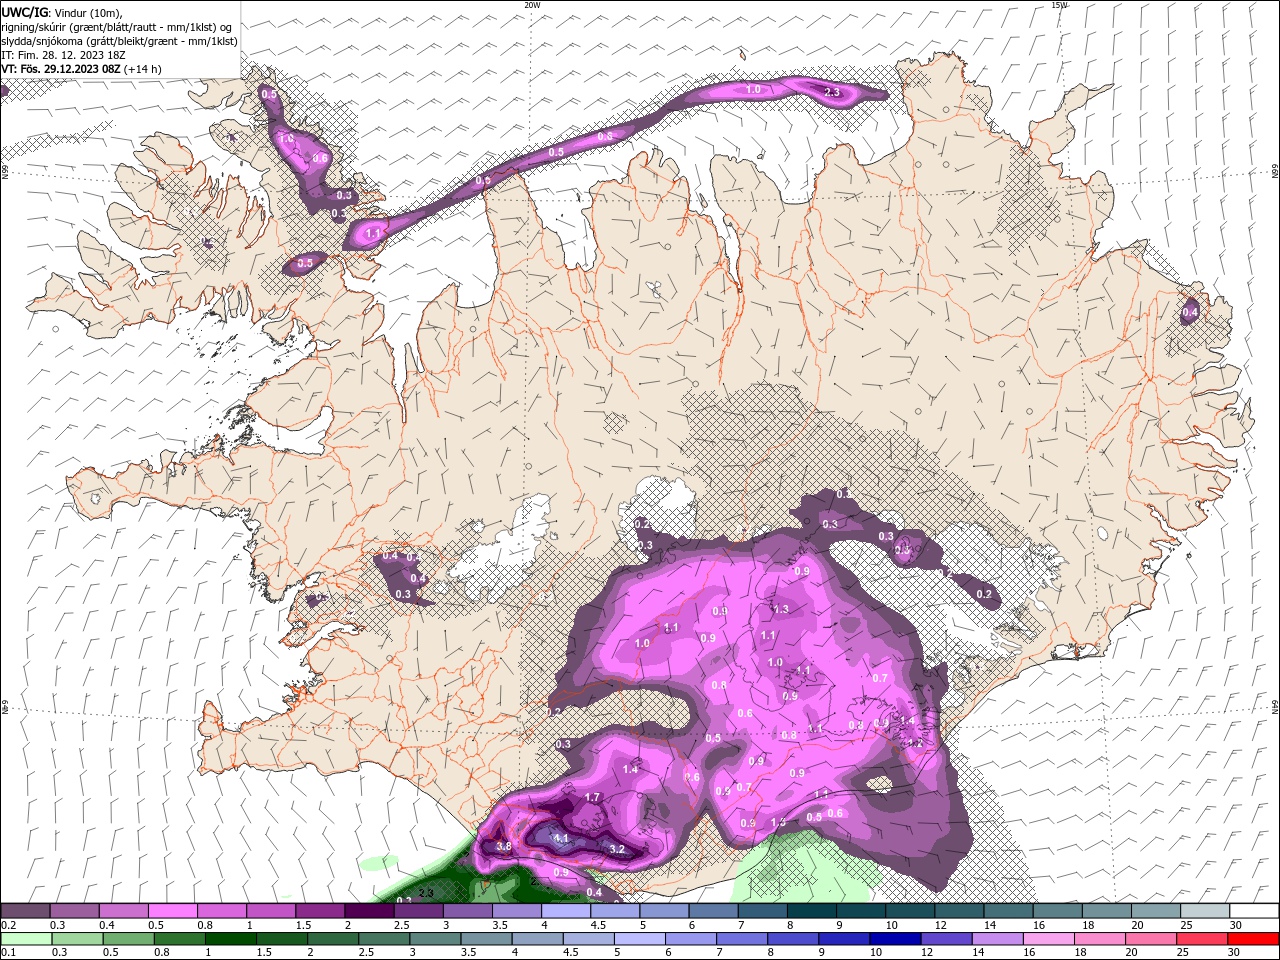Click the 0.1 label on the rain scale

[8, 953]
